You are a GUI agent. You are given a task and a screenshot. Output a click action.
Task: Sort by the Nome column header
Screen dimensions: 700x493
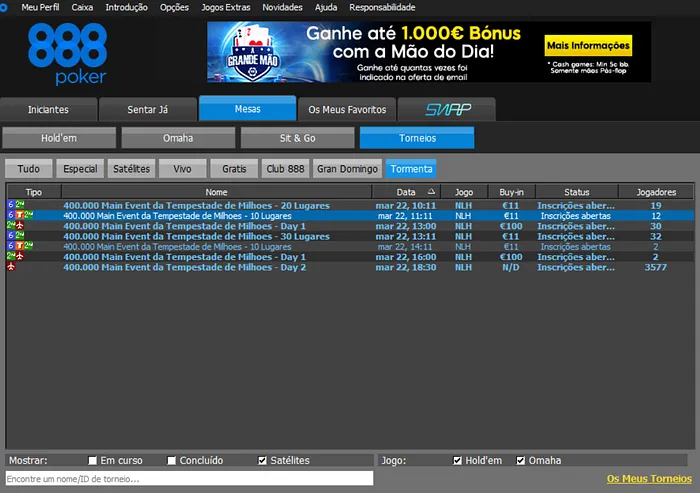(217, 192)
